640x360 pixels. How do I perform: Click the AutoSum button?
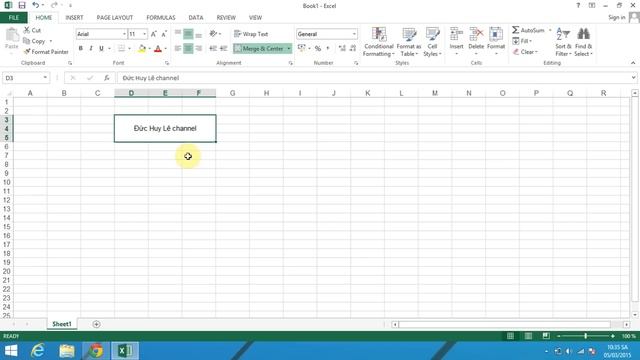(529, 30)
